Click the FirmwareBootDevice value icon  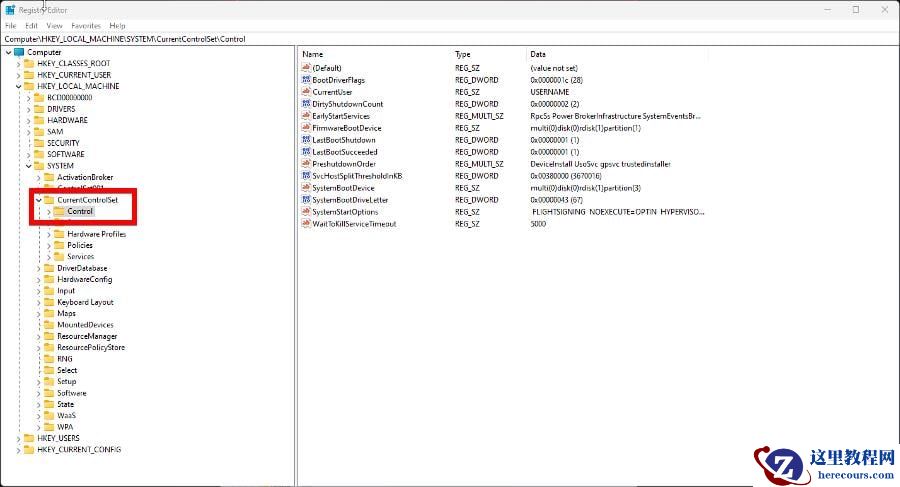(306, 128)
